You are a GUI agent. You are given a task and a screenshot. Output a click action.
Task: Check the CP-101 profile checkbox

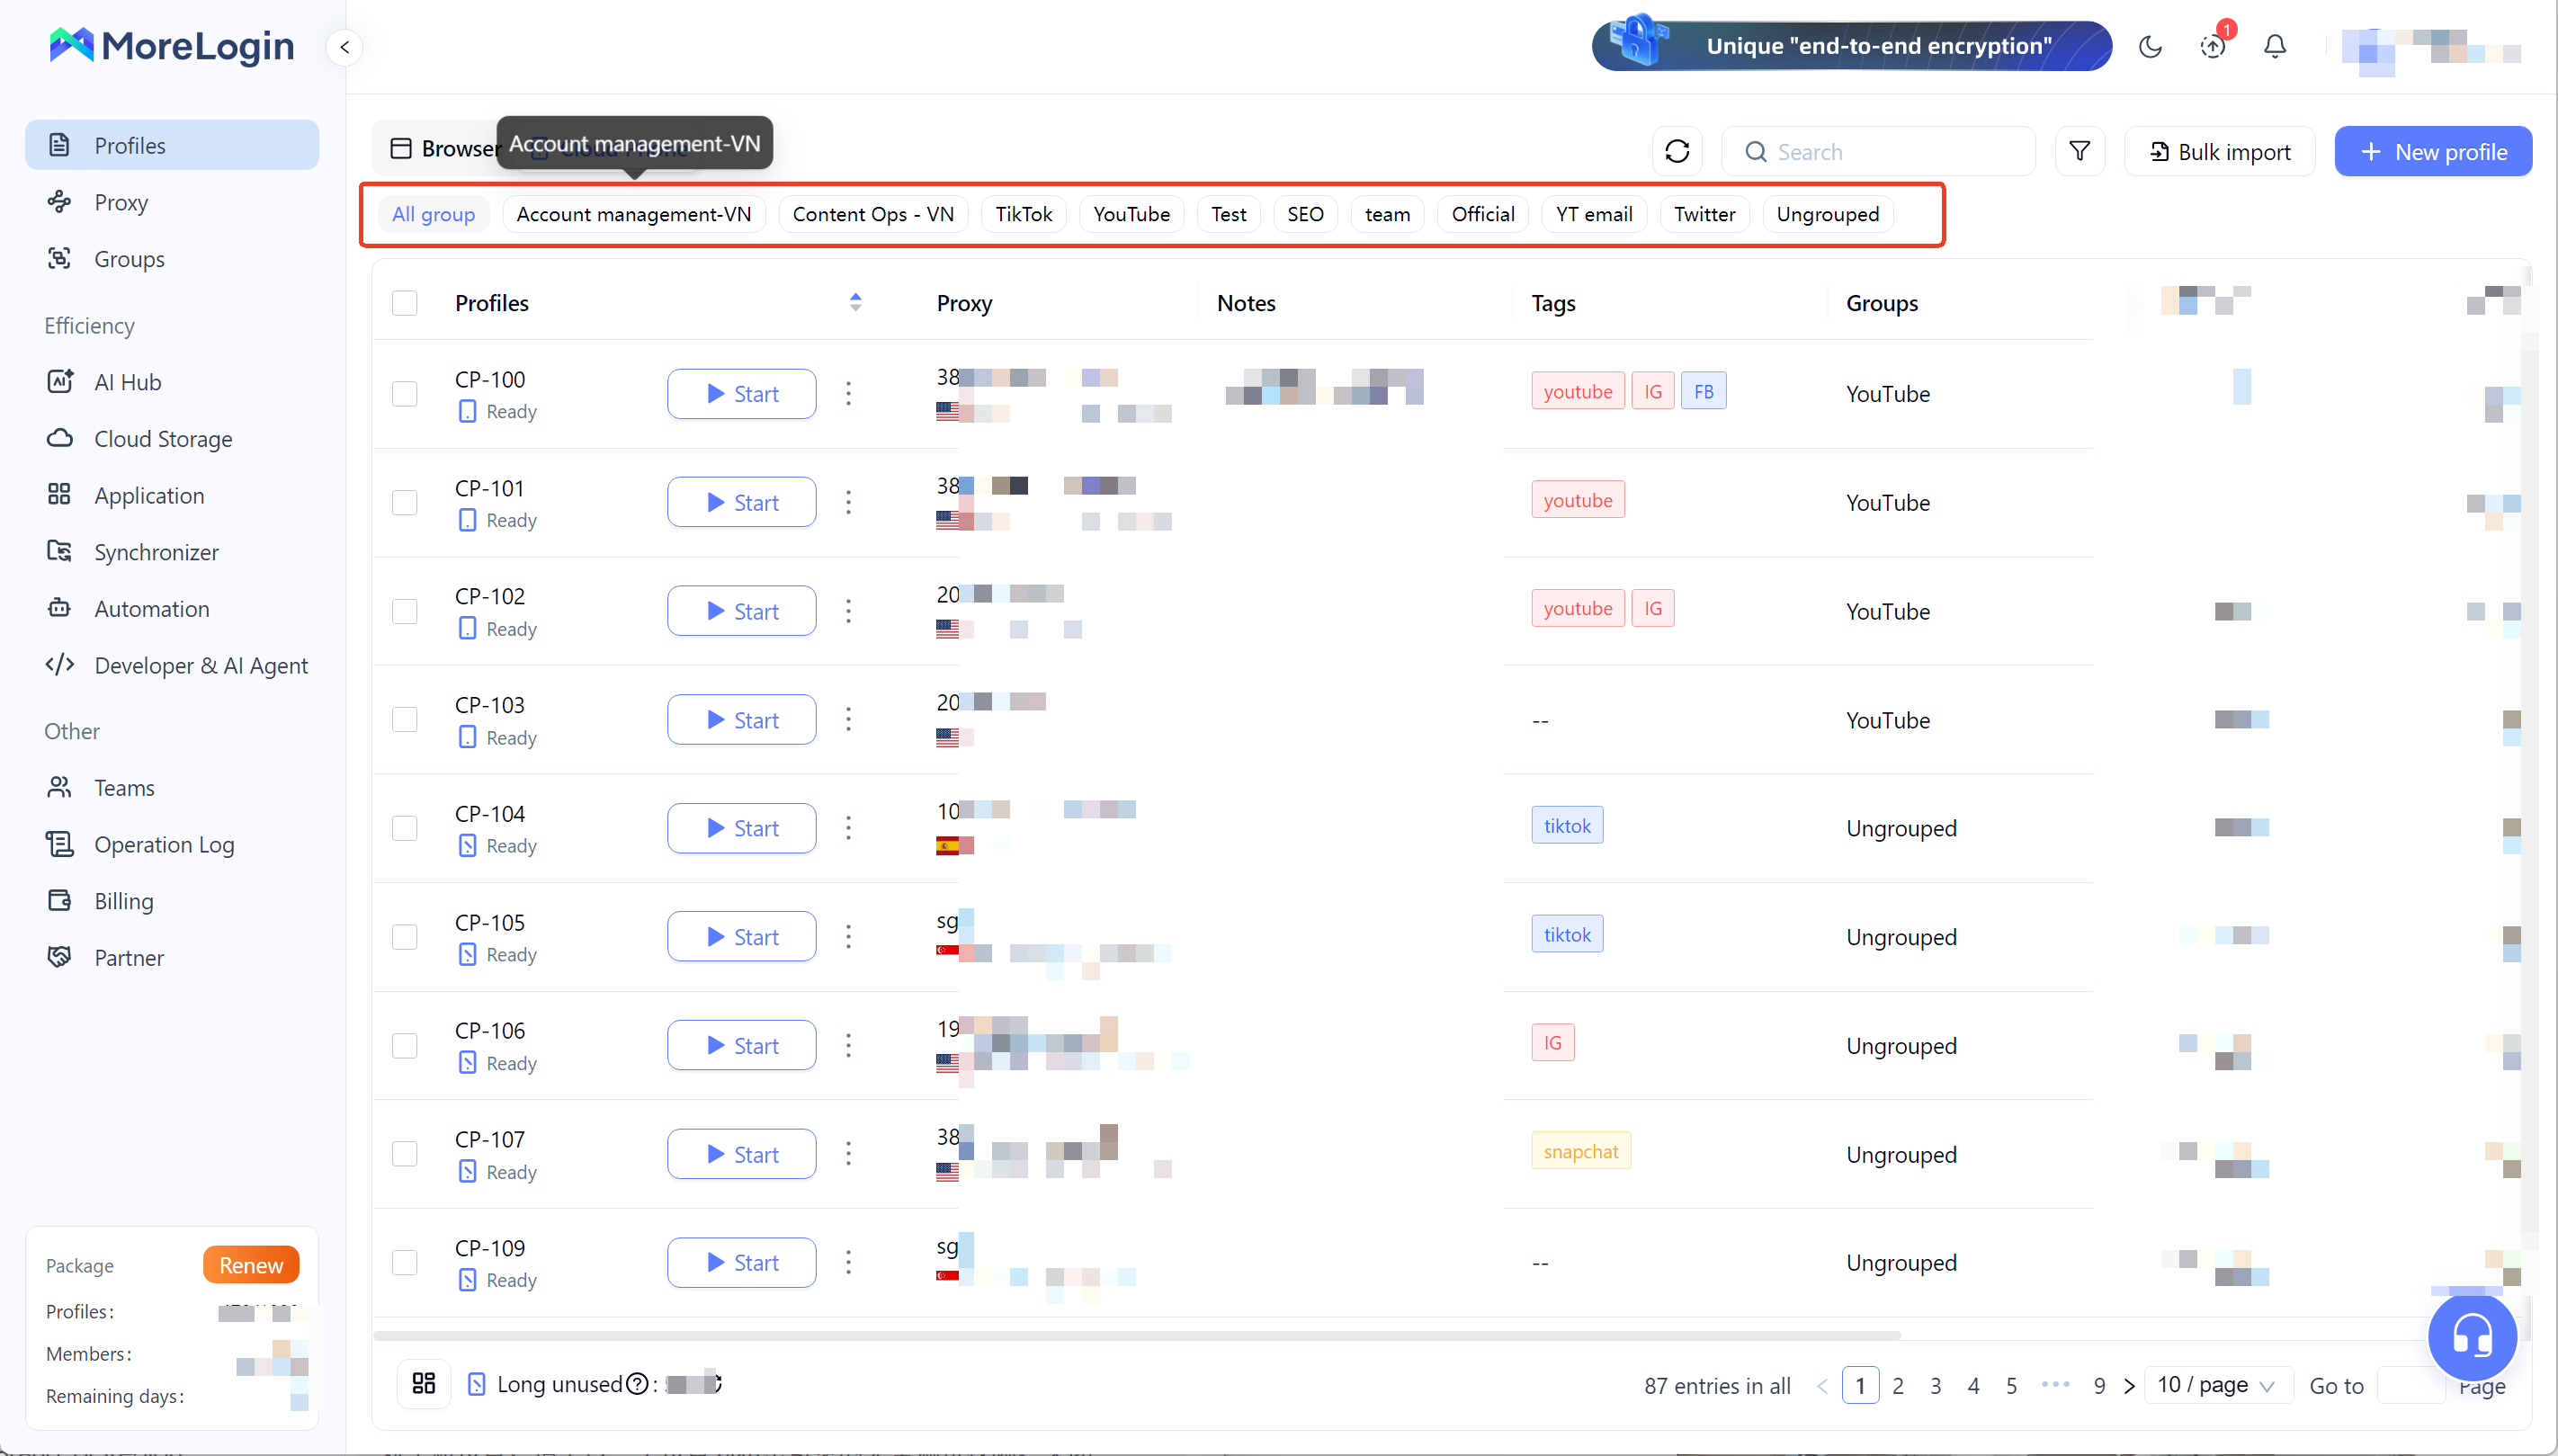[405, 502]
